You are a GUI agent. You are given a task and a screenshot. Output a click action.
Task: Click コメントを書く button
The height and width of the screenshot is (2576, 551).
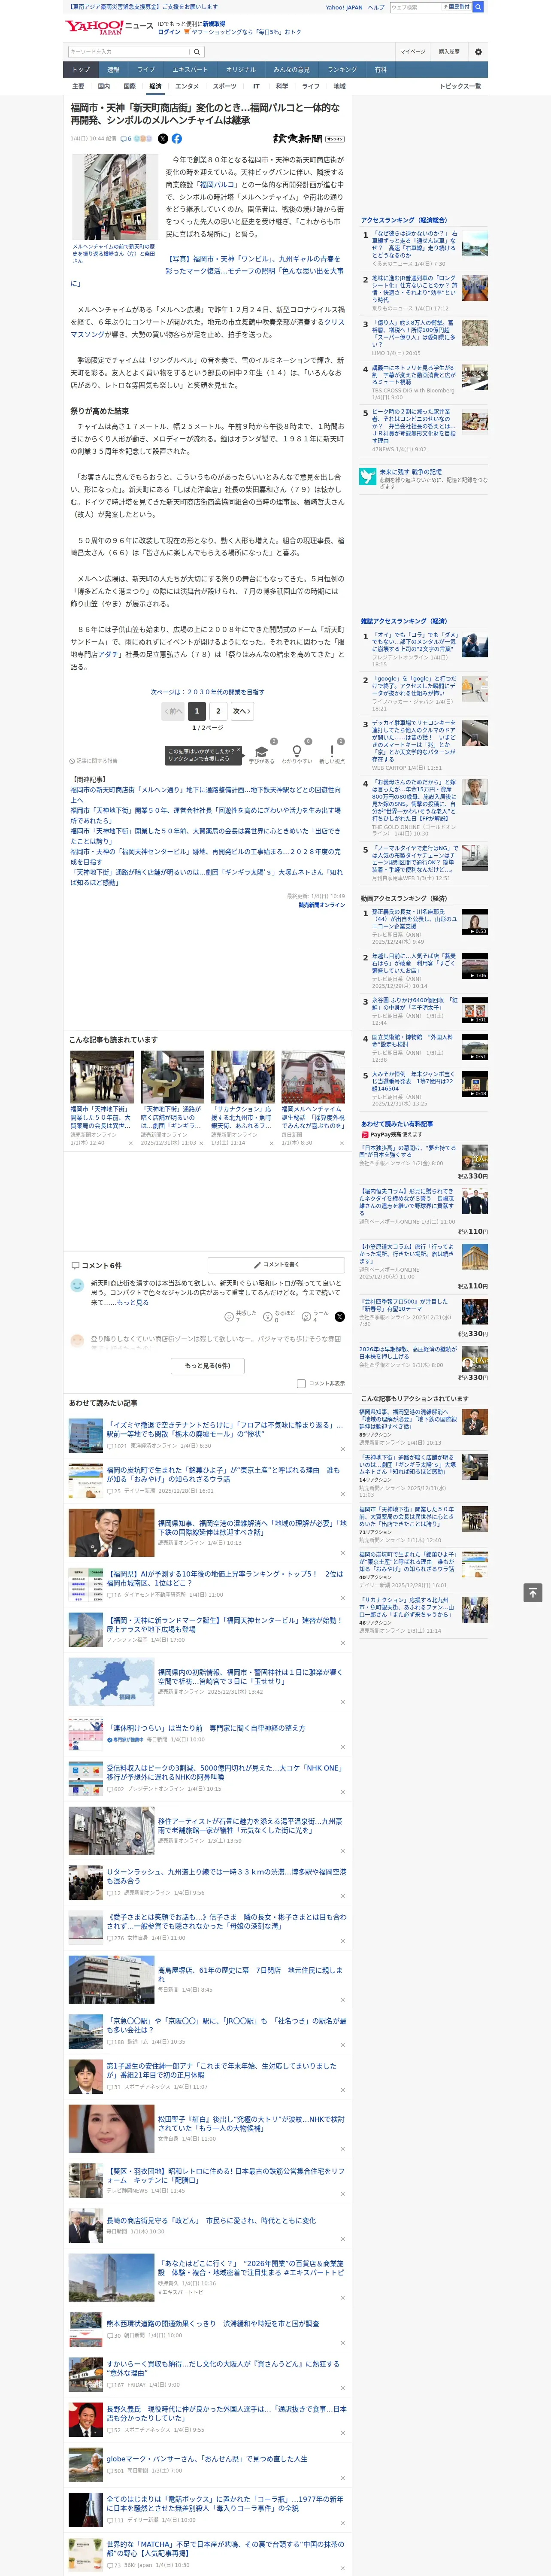coord(276,1264)
